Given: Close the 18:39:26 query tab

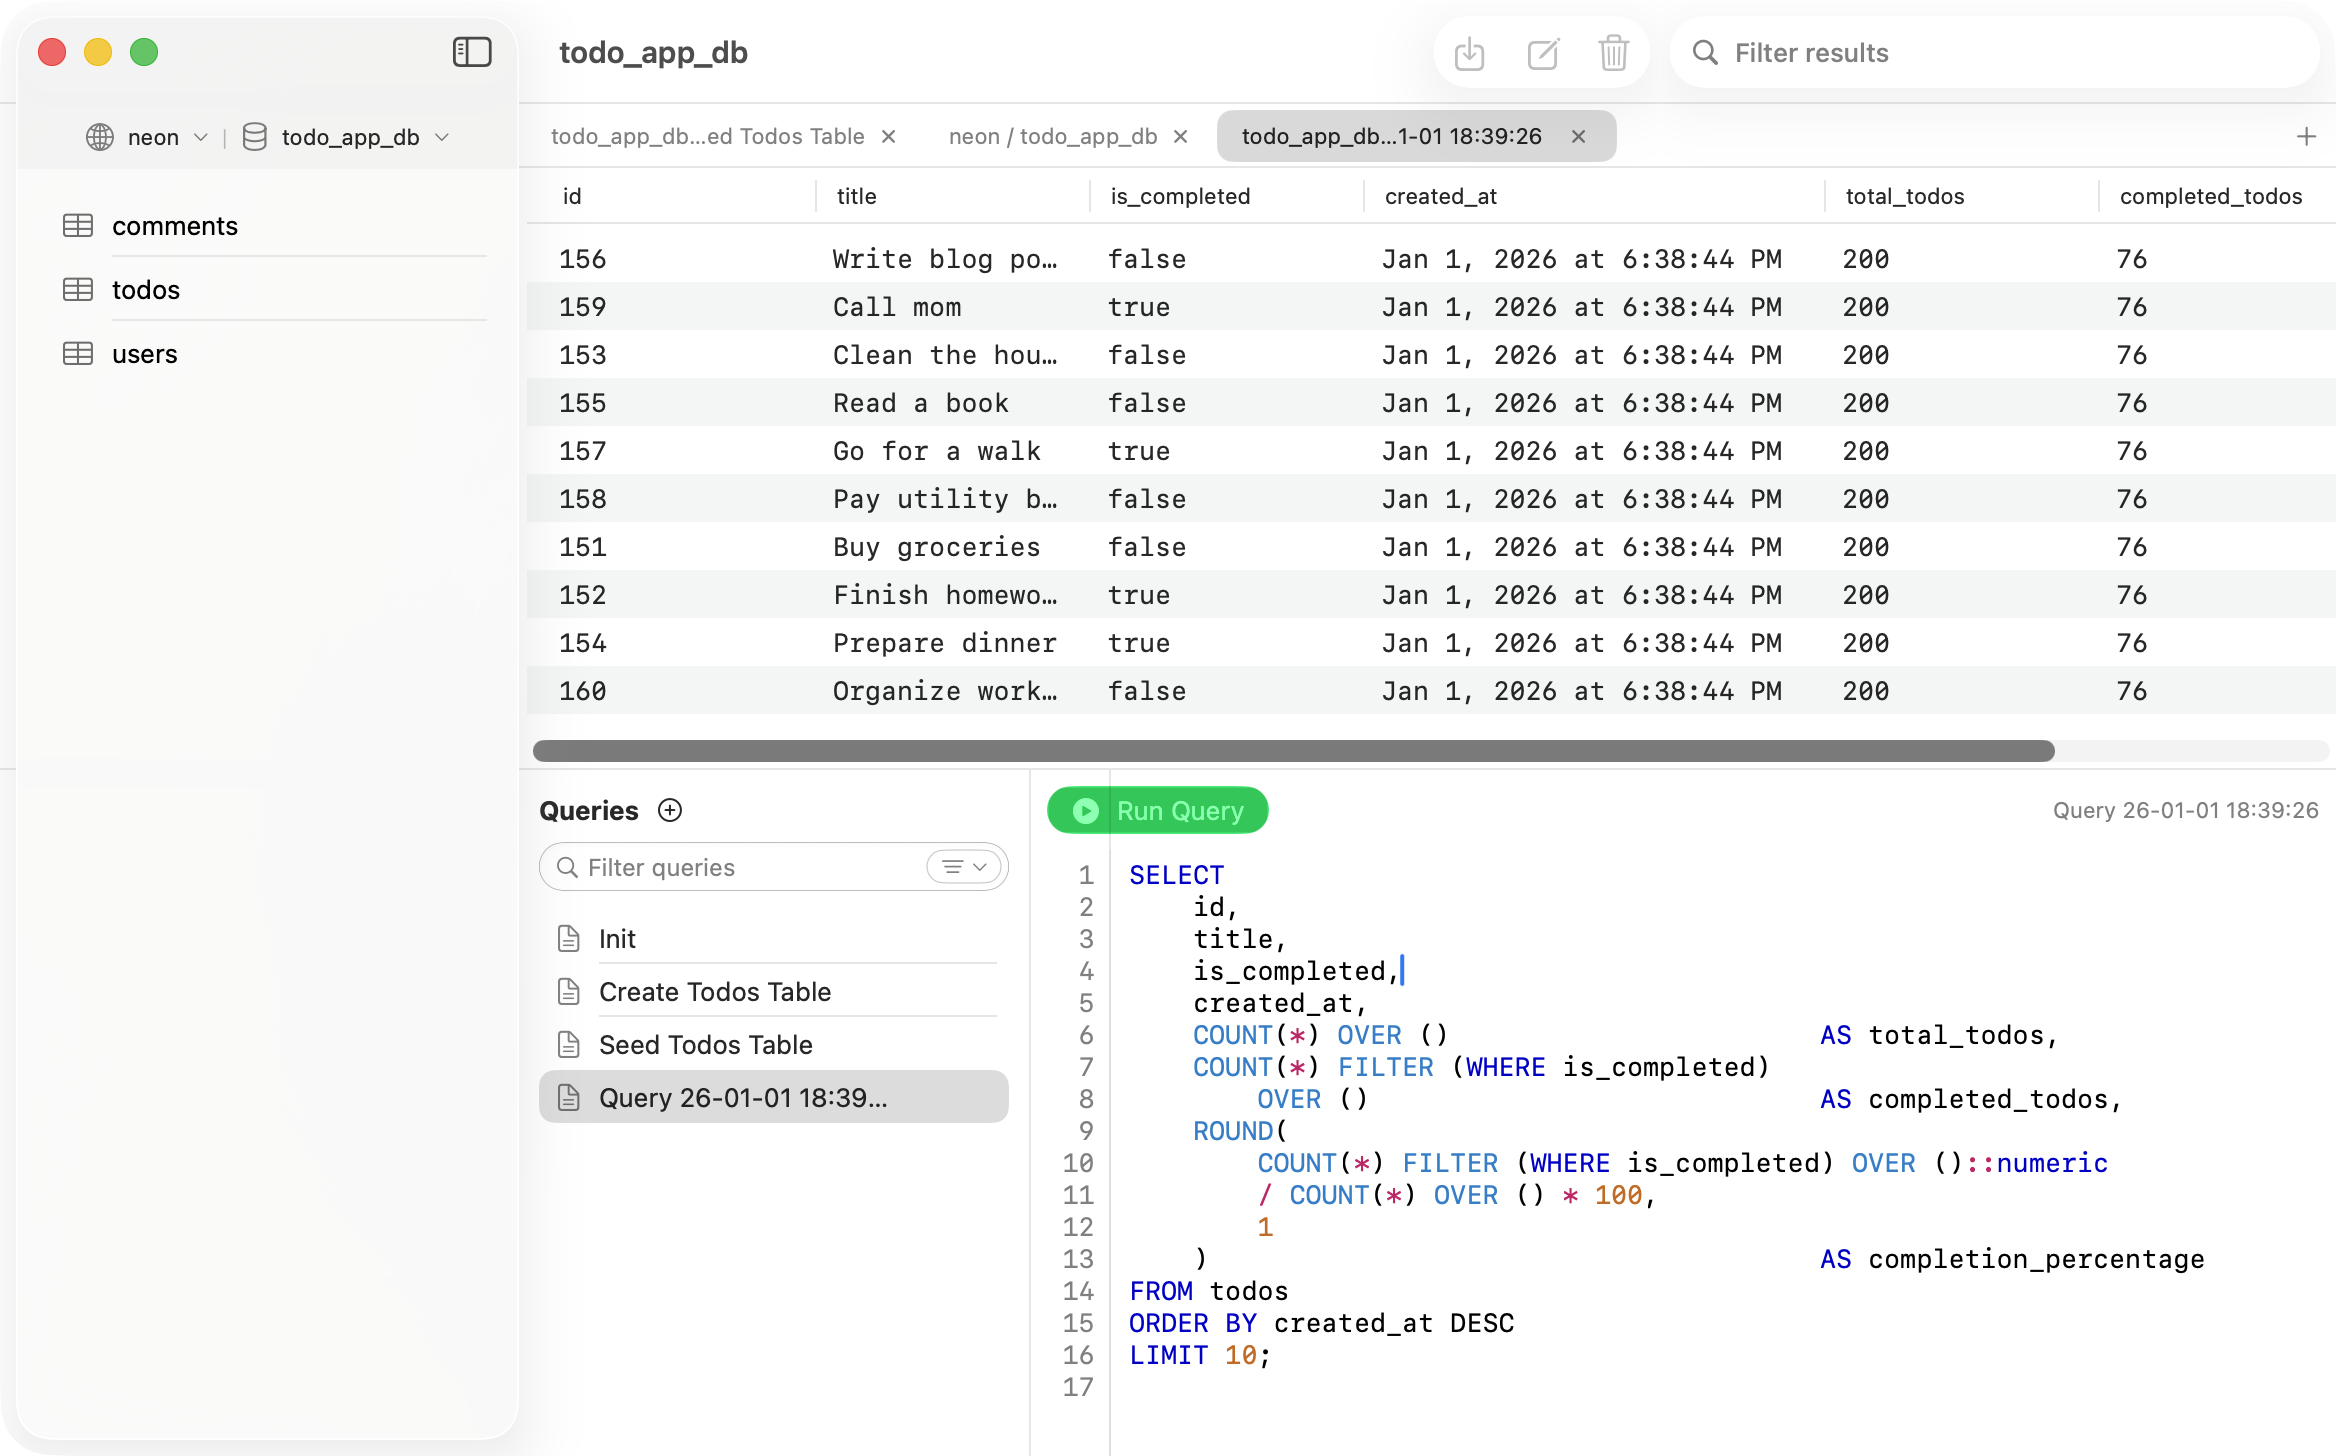Looking at the screenshot, I should (1578, 137).
